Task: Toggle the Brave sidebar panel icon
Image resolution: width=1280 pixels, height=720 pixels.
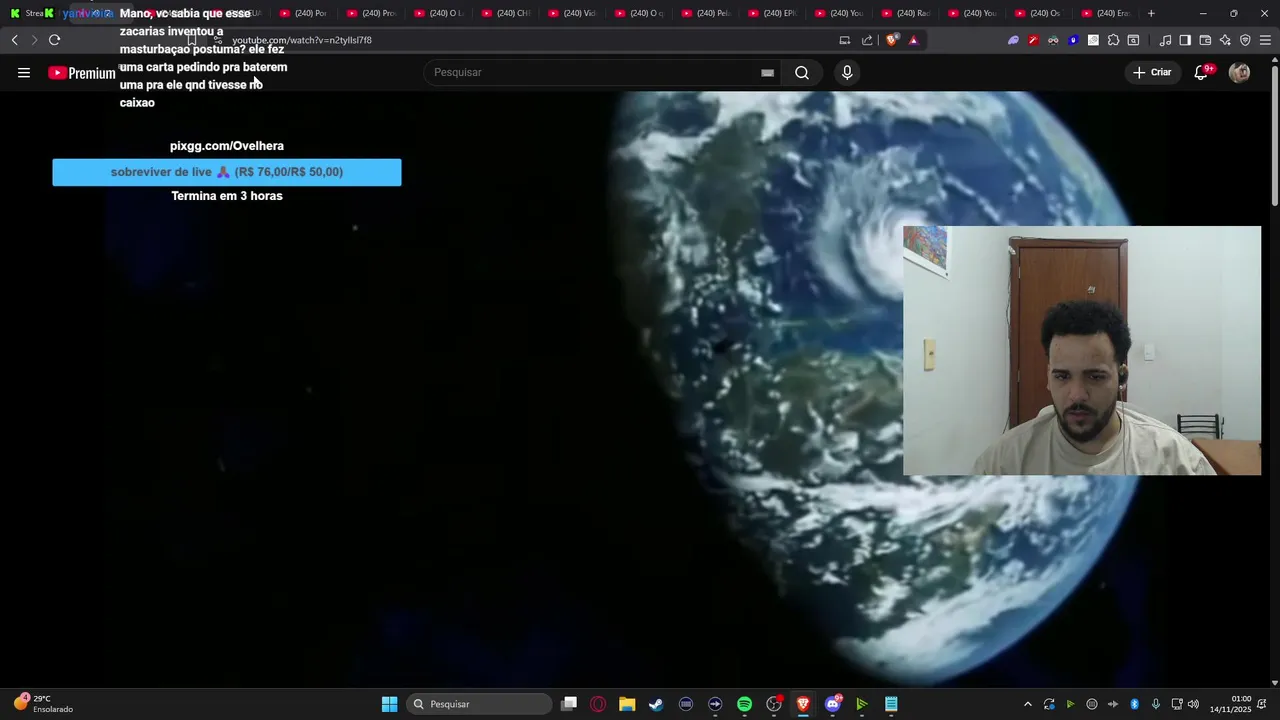Action: click(1185, 40)
